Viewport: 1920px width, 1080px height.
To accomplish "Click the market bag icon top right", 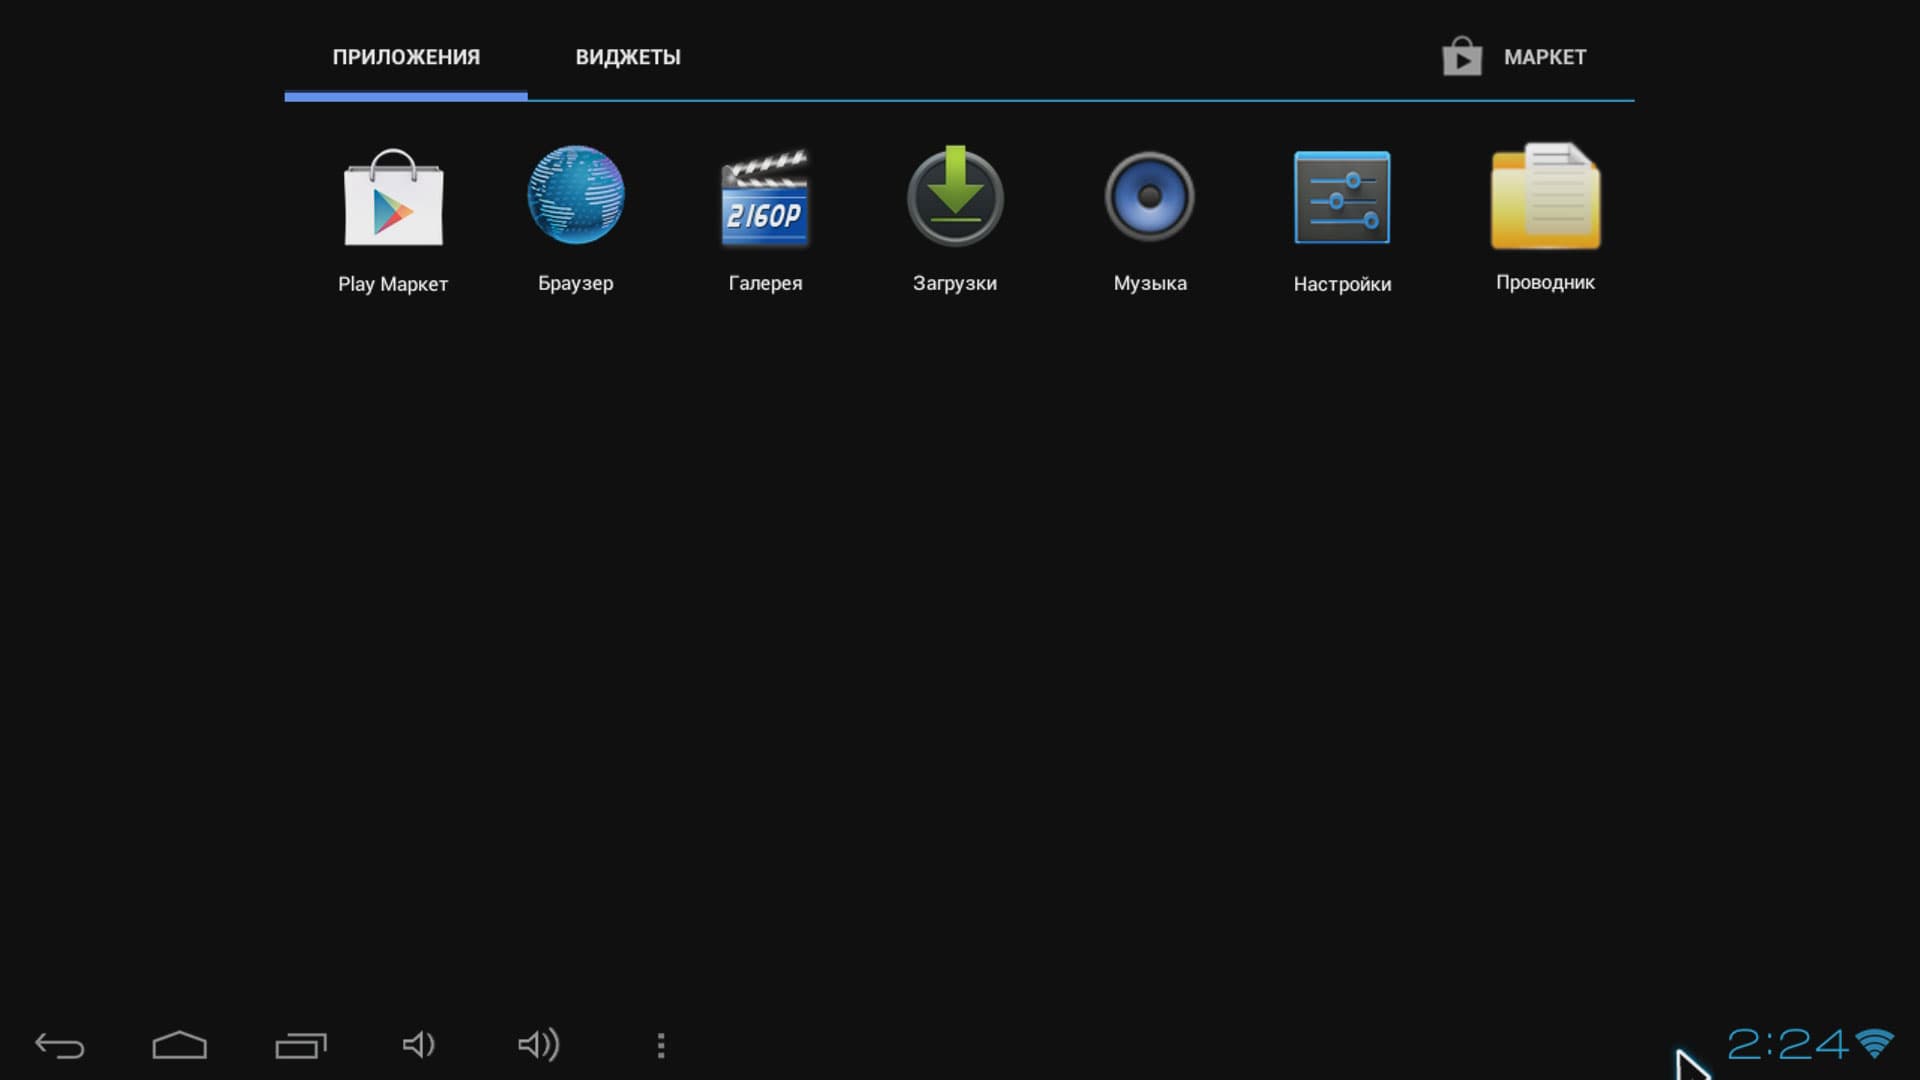I will point(1462,57).
